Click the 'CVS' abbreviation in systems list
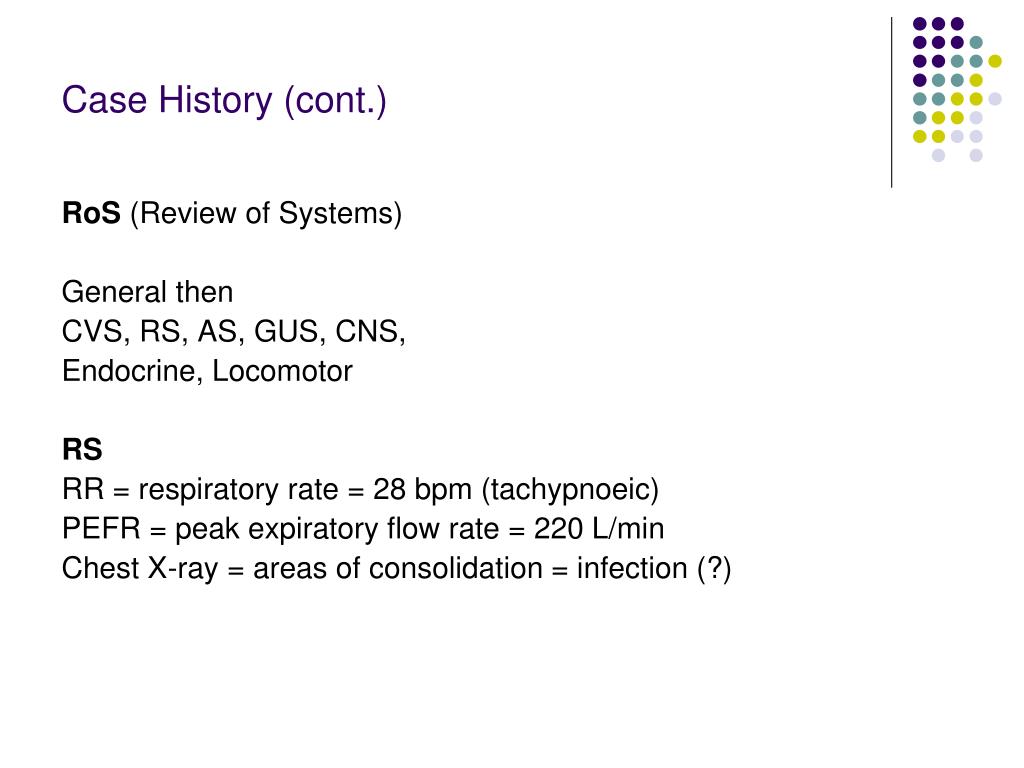 coord(92,331)
